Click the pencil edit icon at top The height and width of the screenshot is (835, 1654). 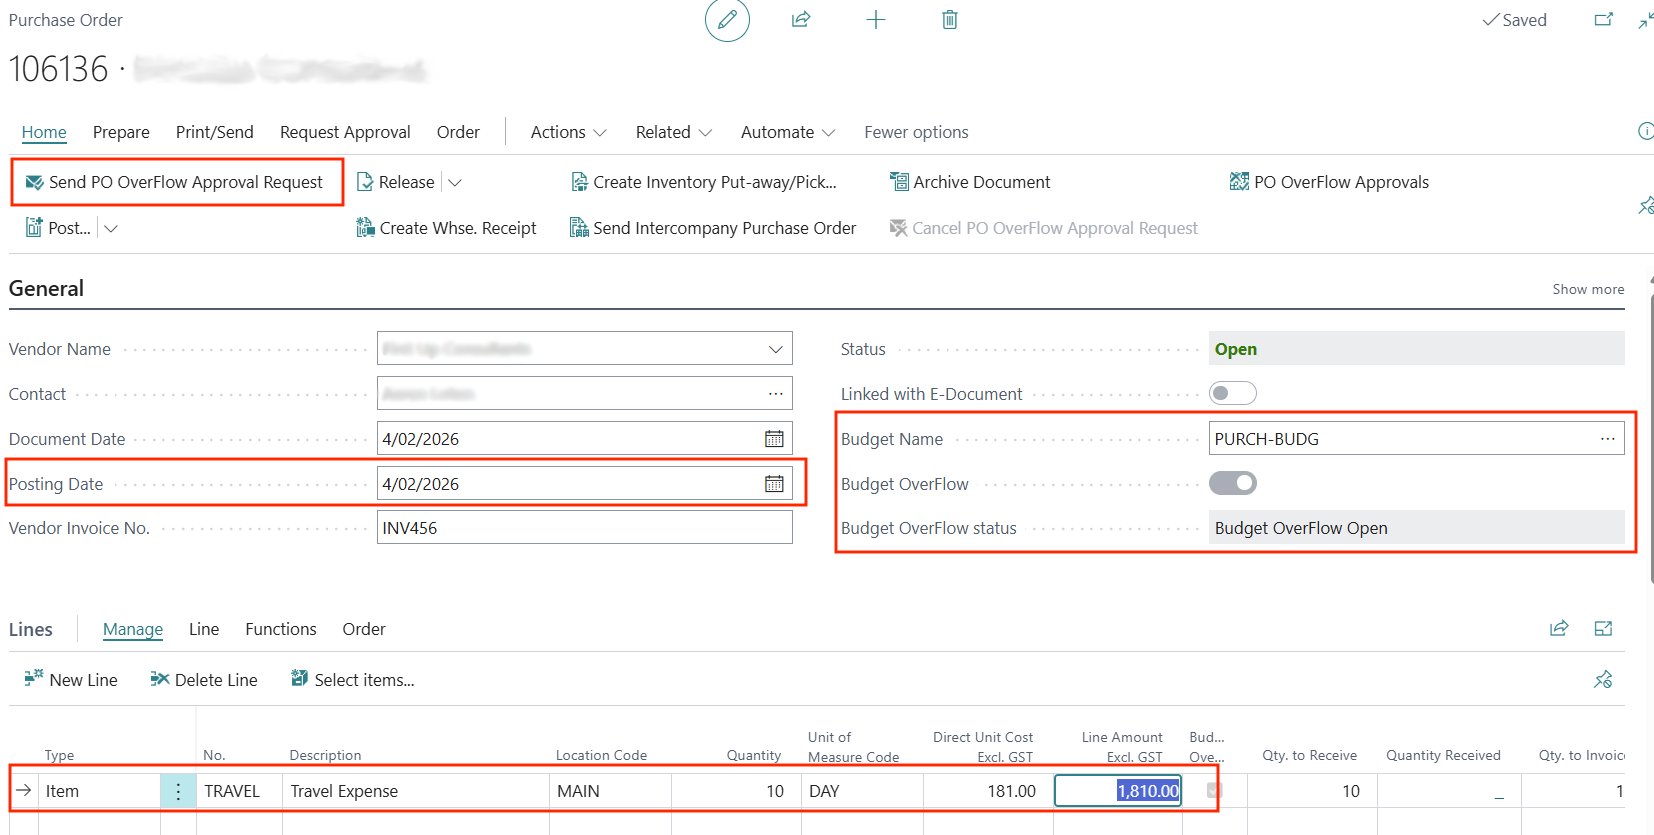pyautogui.click(x=727, y=20)
